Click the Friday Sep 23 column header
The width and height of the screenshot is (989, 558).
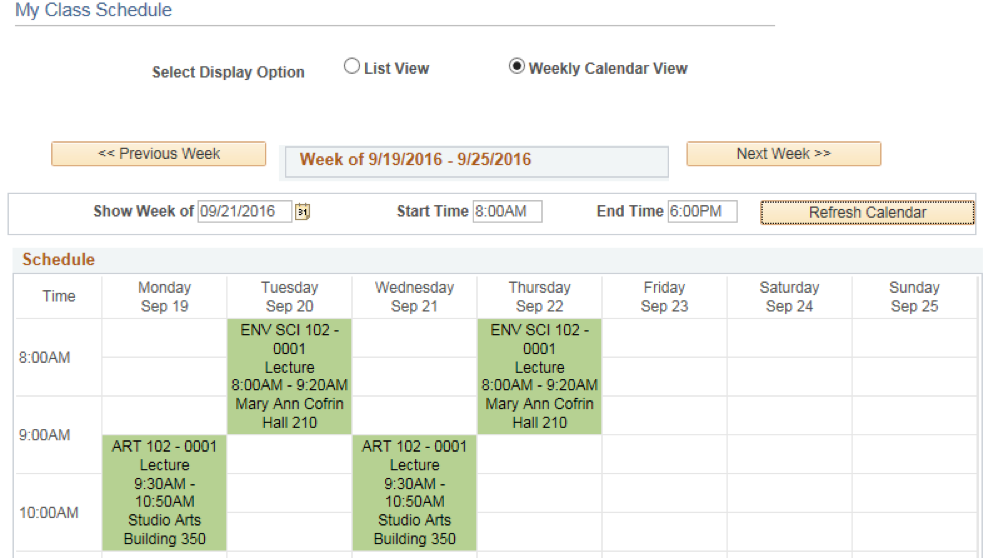click(664, 297)
